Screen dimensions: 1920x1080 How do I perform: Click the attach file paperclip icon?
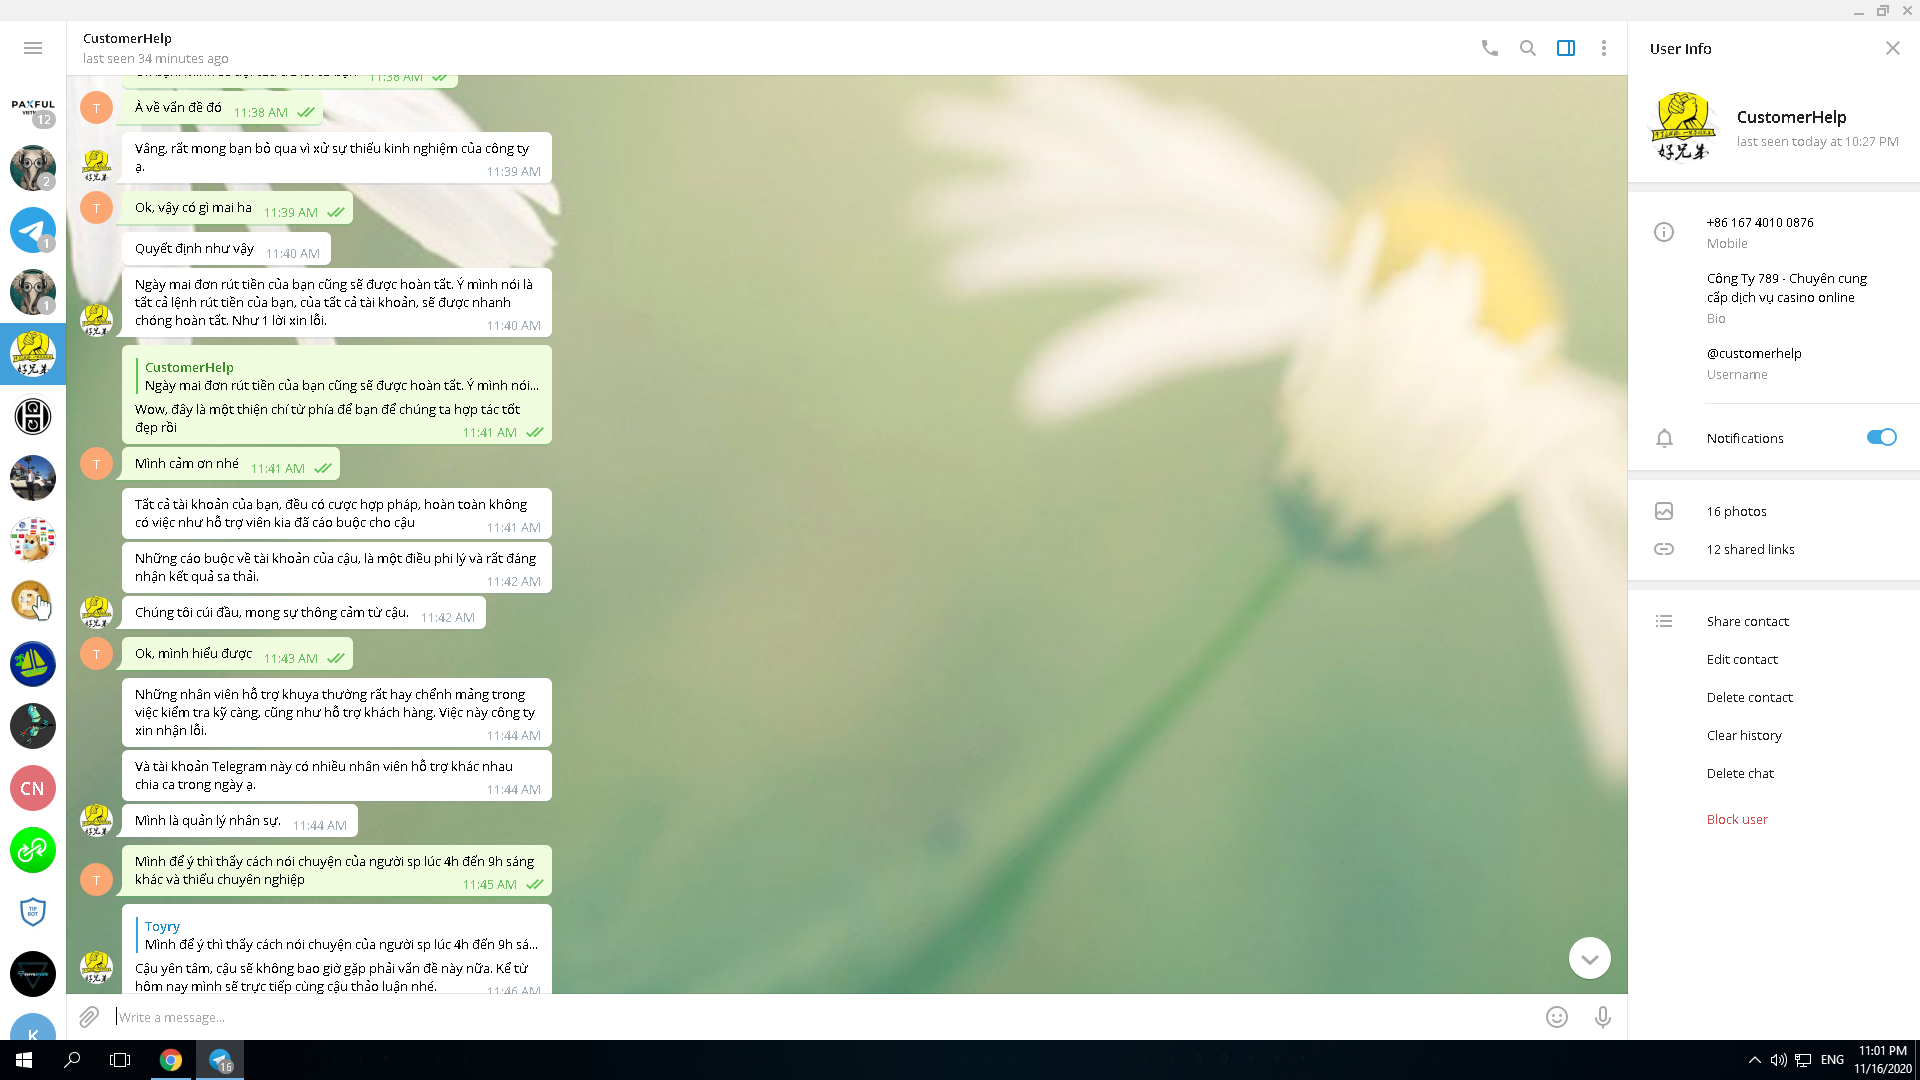[89, 1017]
